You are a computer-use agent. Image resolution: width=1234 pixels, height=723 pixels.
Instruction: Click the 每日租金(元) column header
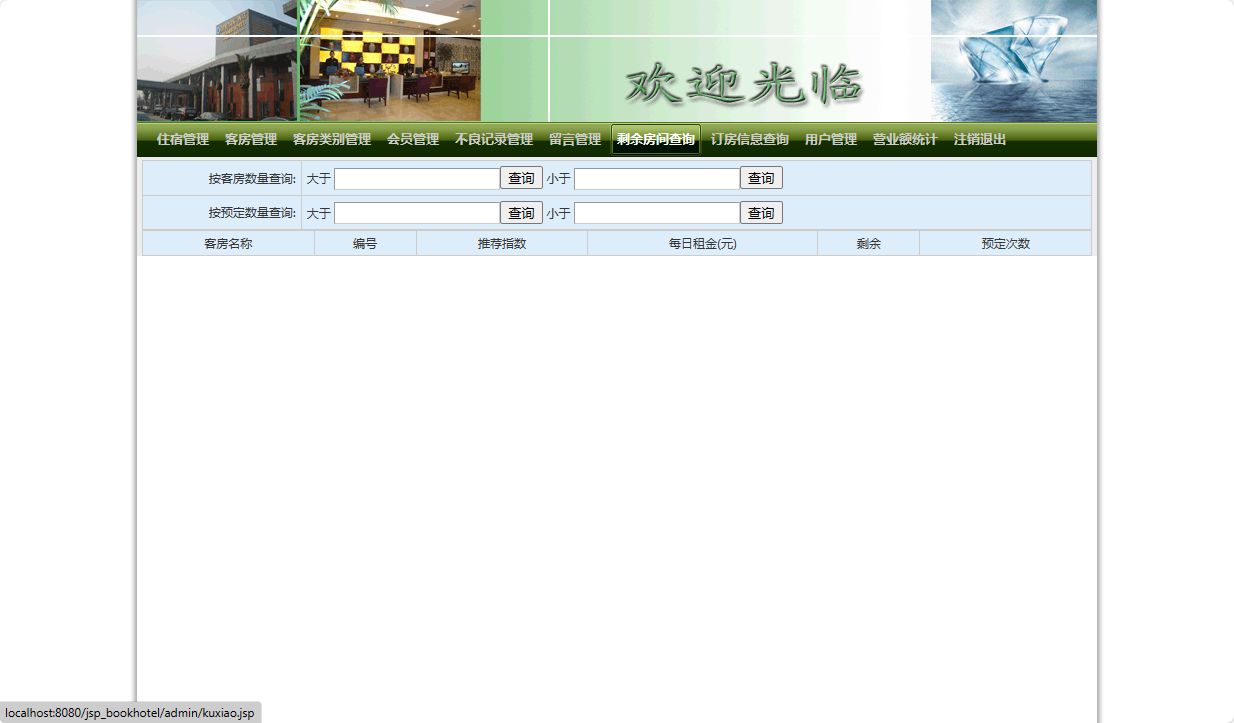(x=702, y=243)
